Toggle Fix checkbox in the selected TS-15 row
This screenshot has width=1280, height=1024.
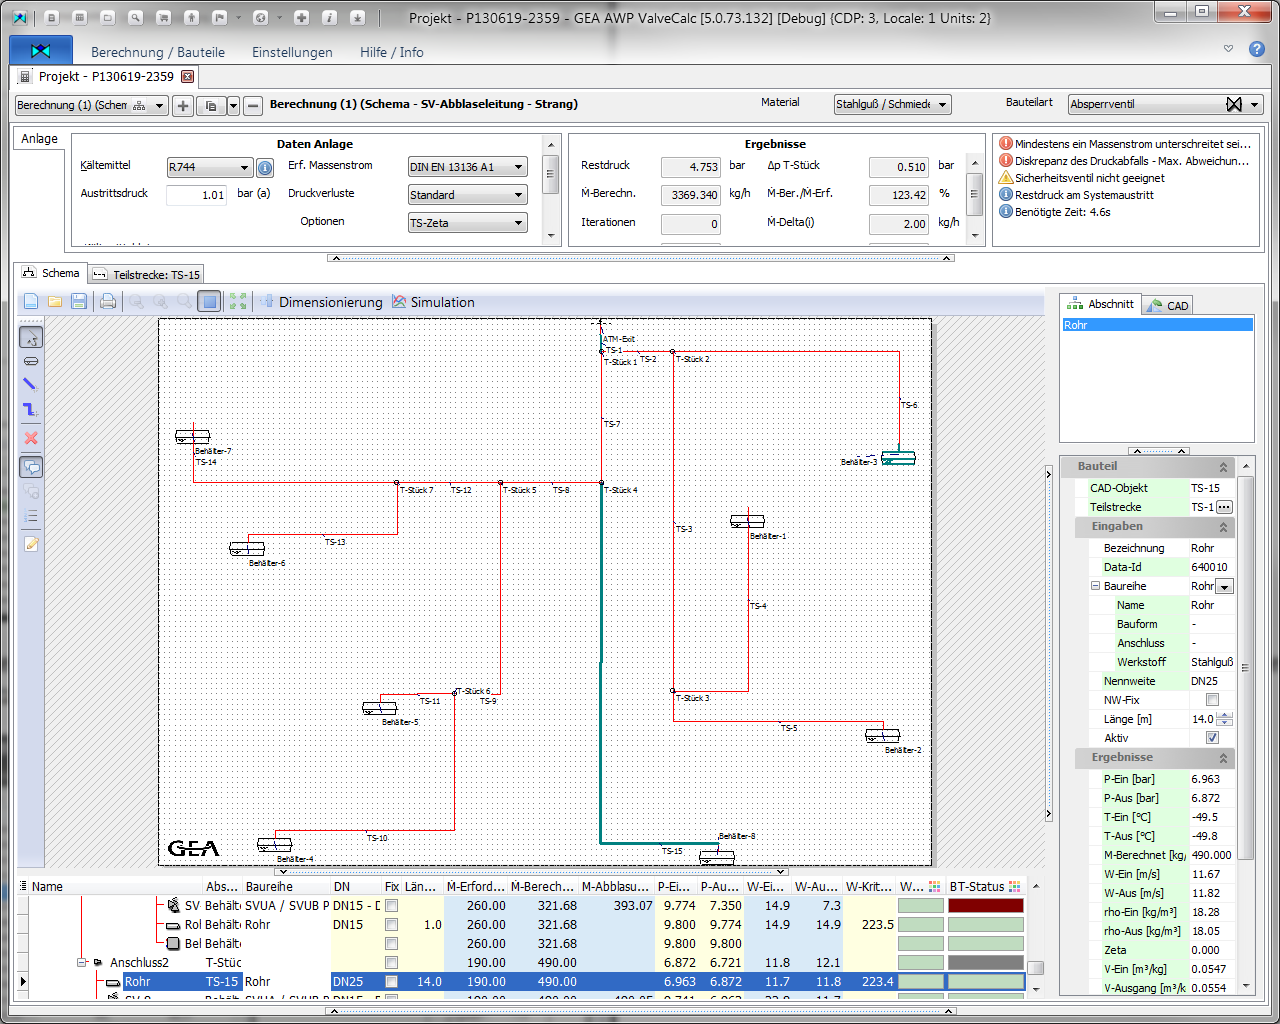pos(392,982)
